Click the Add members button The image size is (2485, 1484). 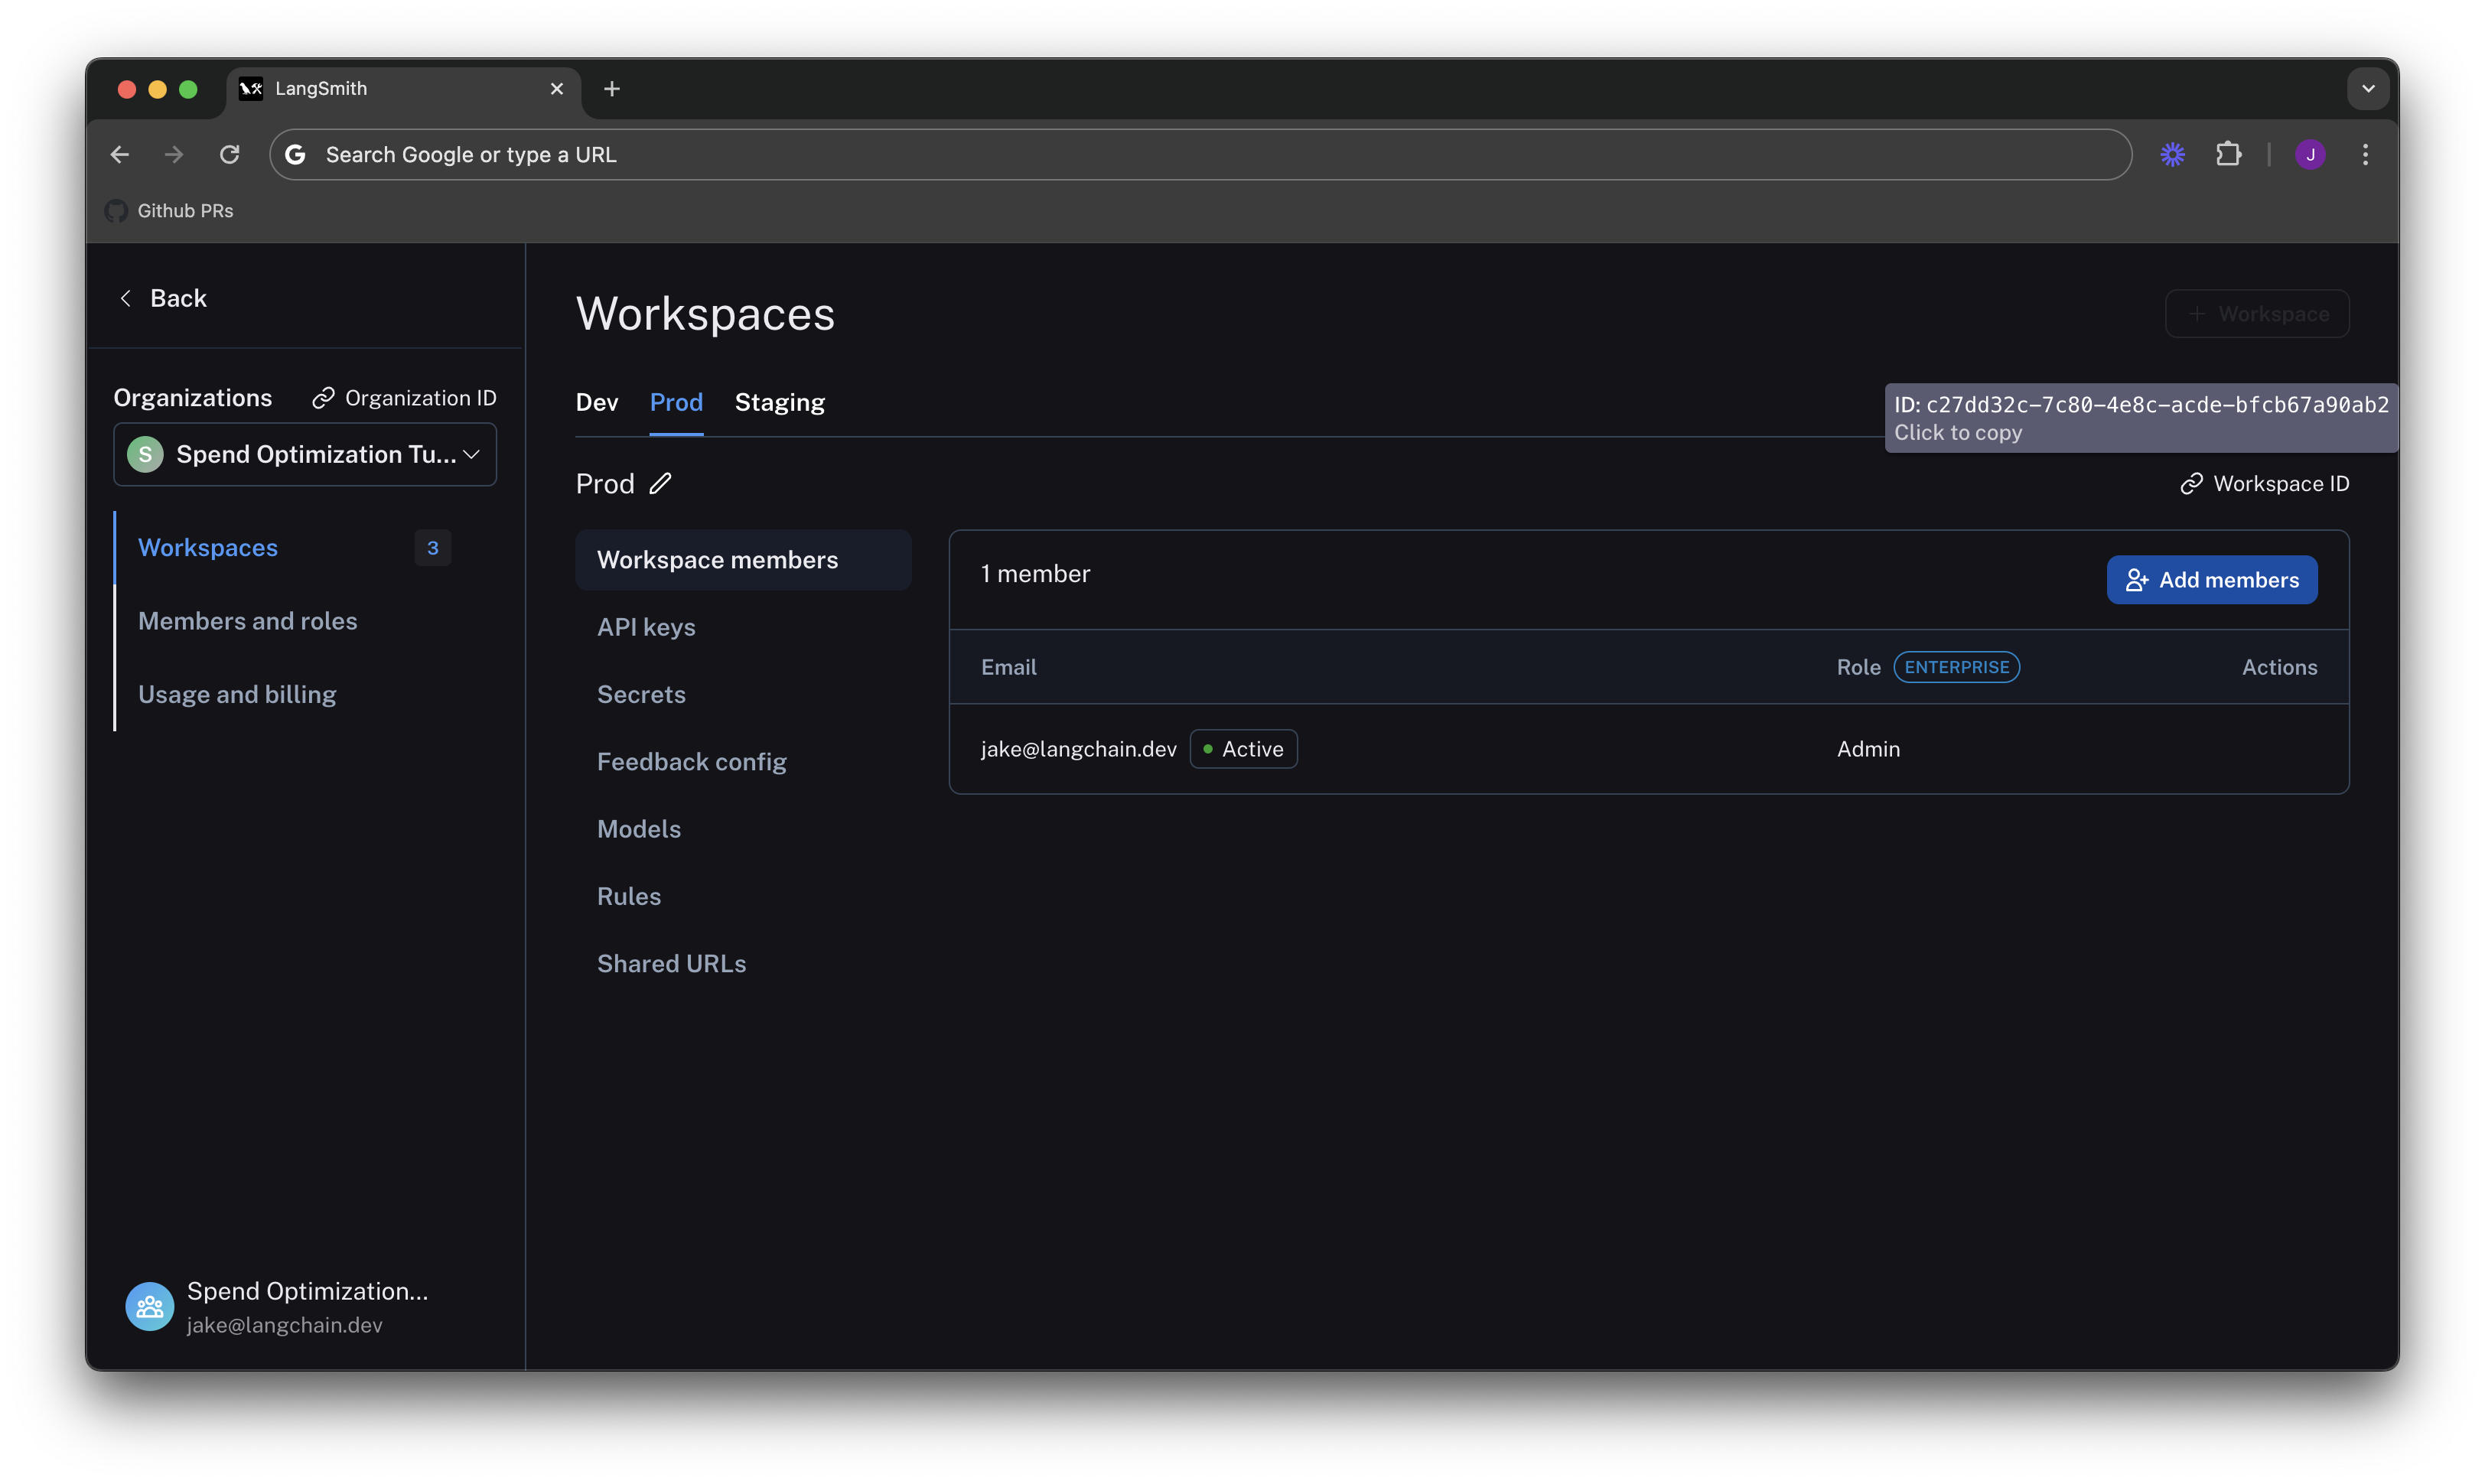pos(2211,580)
